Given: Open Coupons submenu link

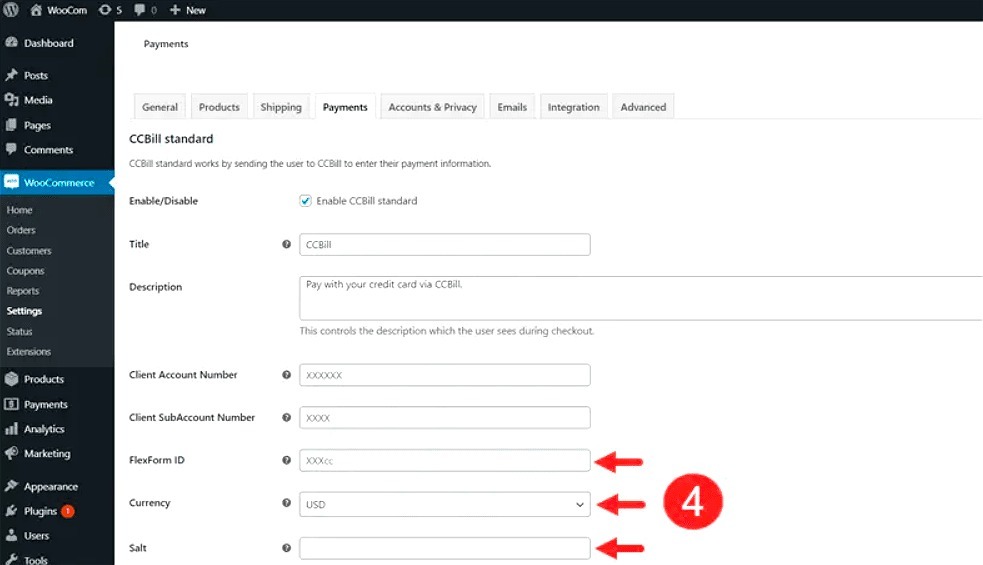Looking at the screenshot, I should (x=26, y=271).
